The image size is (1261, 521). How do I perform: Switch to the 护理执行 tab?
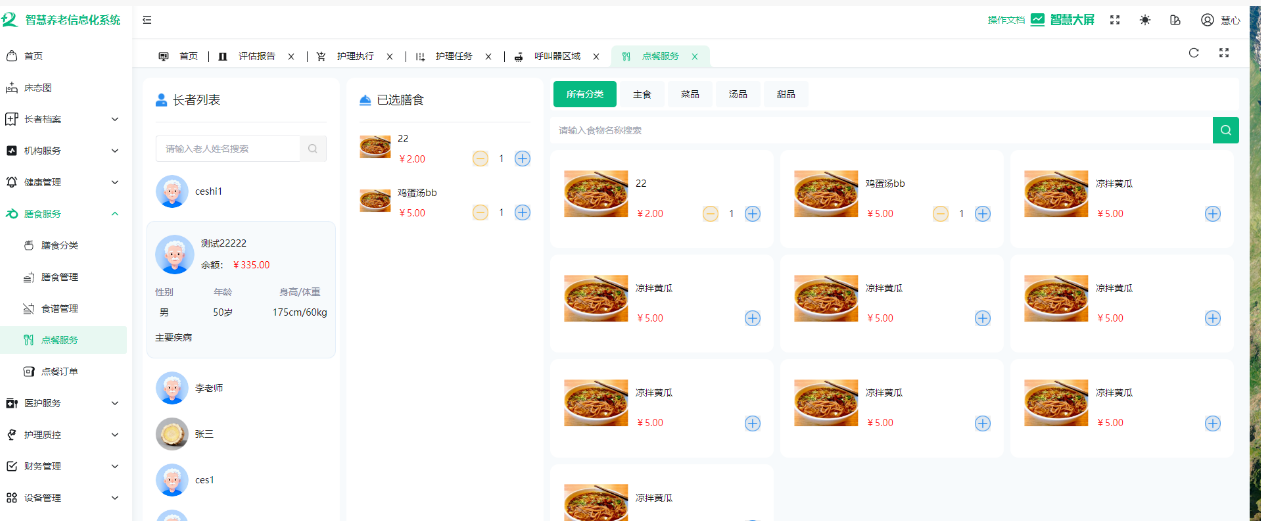[354, 57]
